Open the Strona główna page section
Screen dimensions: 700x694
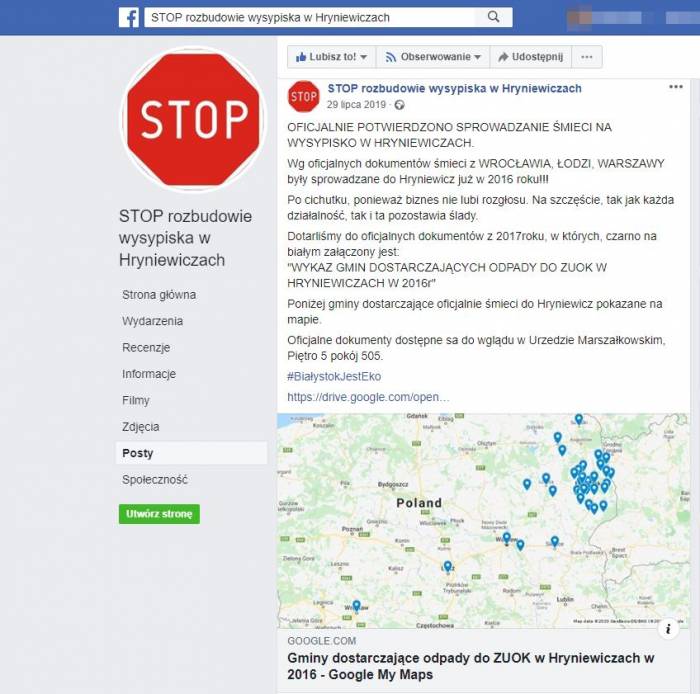[159, 295]
